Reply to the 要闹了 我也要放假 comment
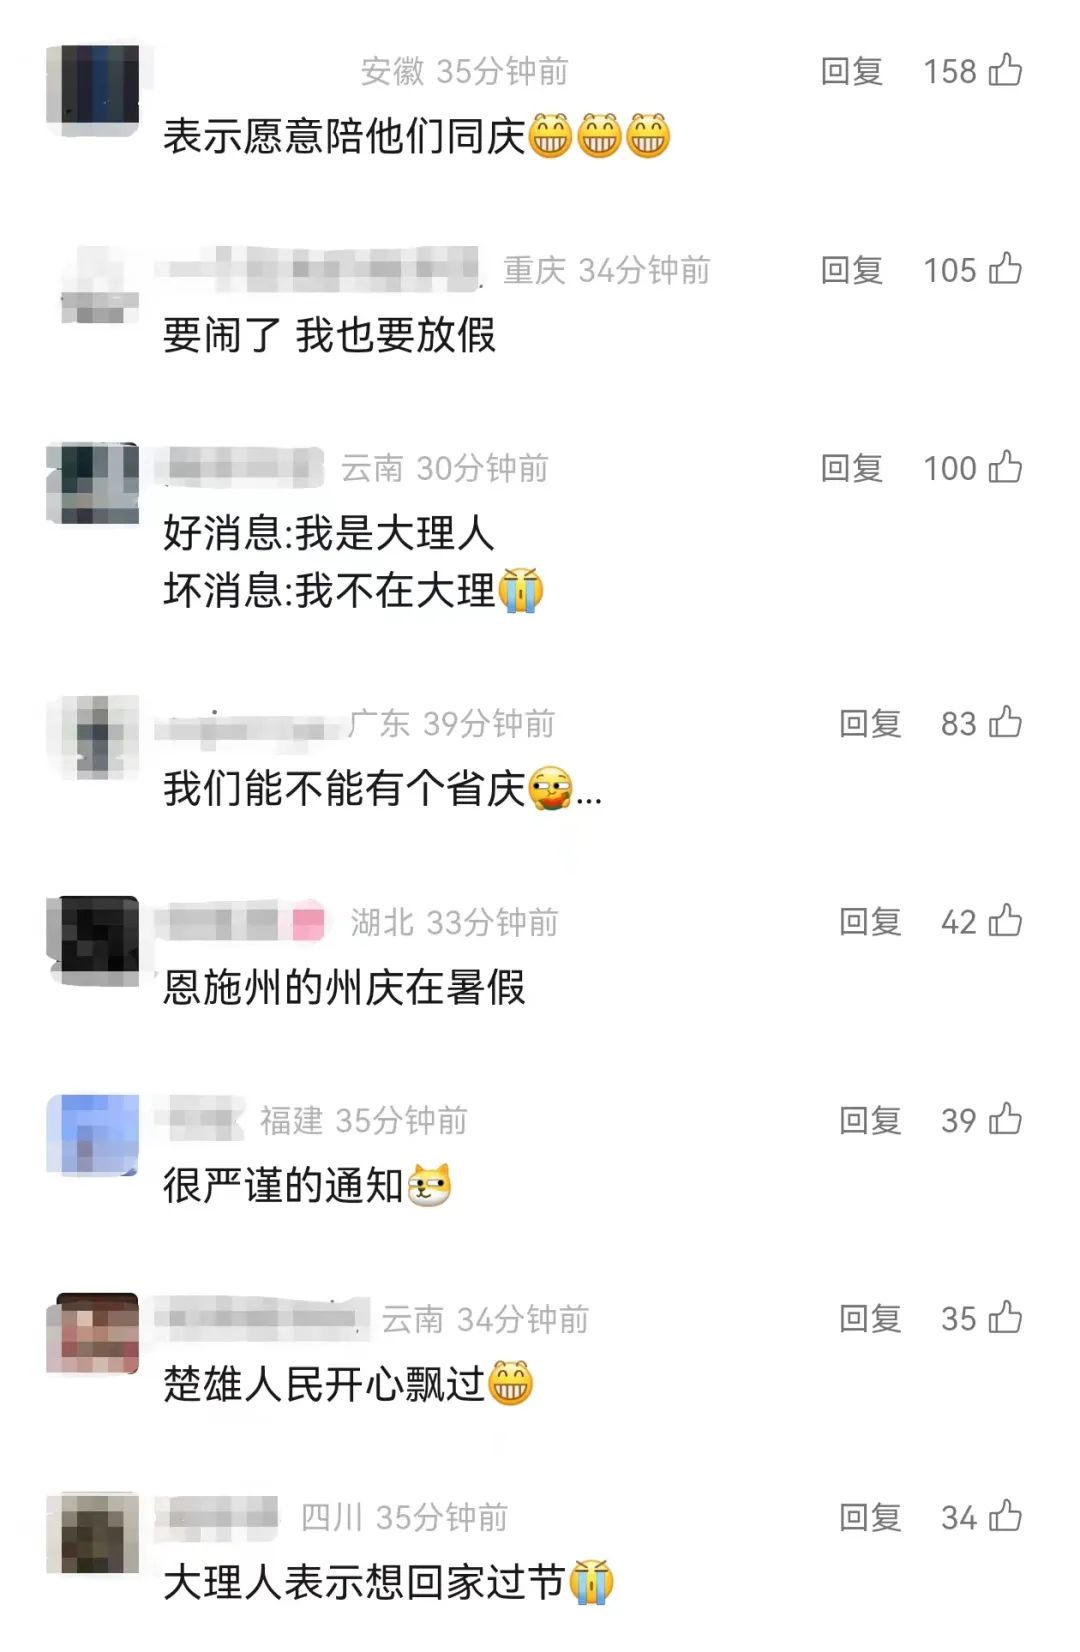Viewport: 1080px width, 1652px height. pos(851,270)
